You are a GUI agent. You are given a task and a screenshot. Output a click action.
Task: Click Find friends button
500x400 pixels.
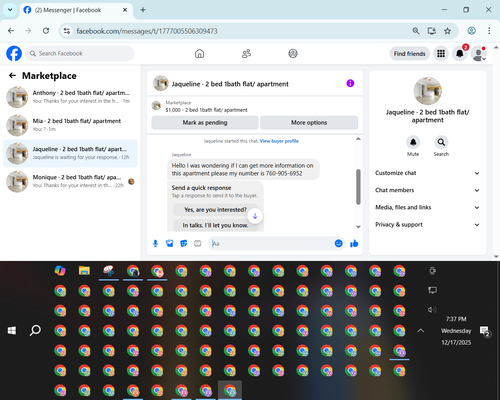coord(409,54)
